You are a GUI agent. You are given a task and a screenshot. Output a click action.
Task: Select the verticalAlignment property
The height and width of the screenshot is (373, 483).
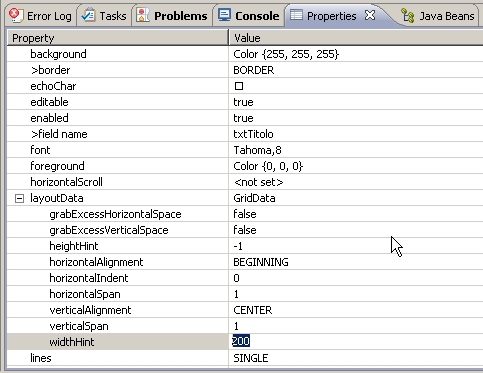click(x=90, y=310)
